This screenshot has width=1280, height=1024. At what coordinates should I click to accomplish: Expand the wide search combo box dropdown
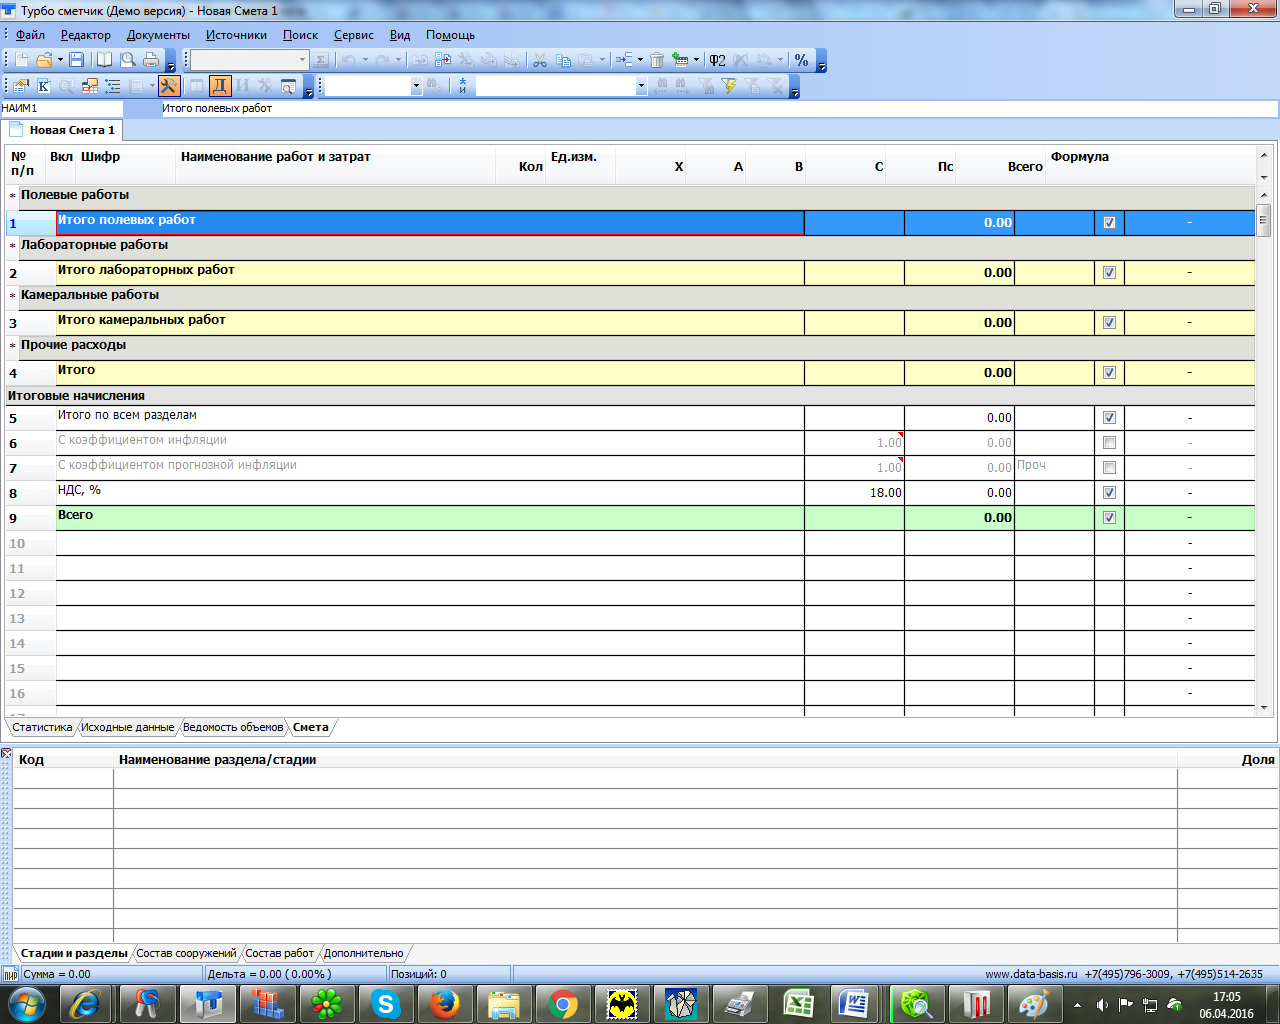pos(641,86)
